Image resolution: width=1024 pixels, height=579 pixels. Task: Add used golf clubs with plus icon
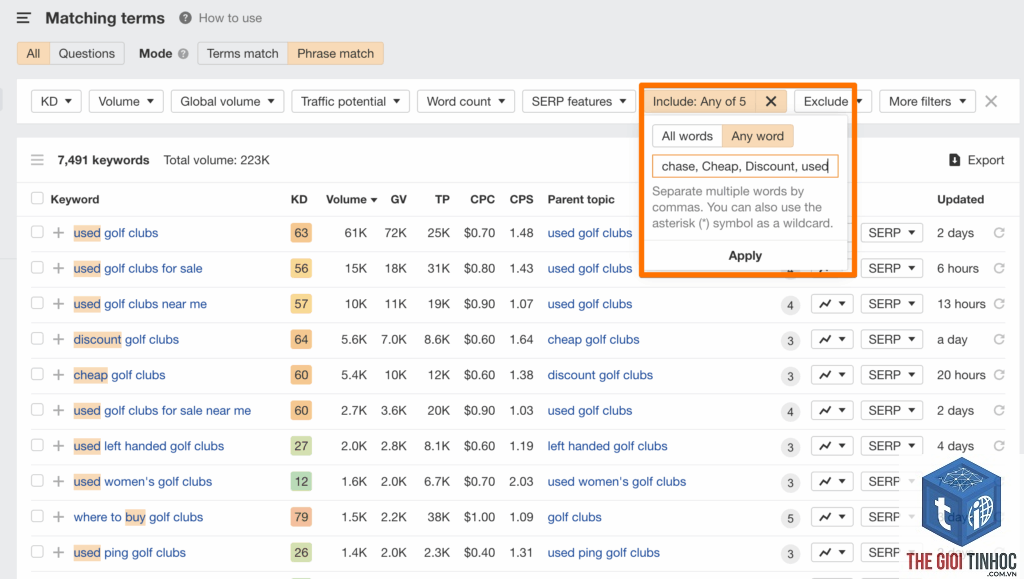59,233
